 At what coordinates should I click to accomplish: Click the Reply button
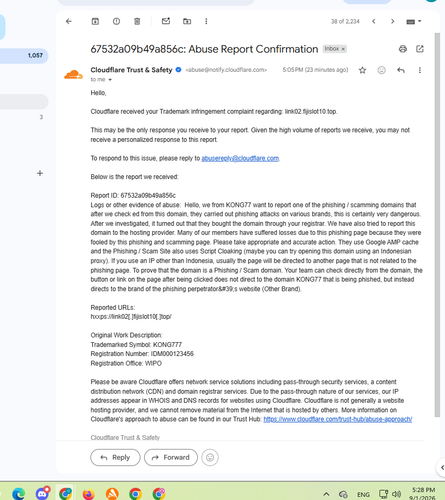click(x=115, y=457)
